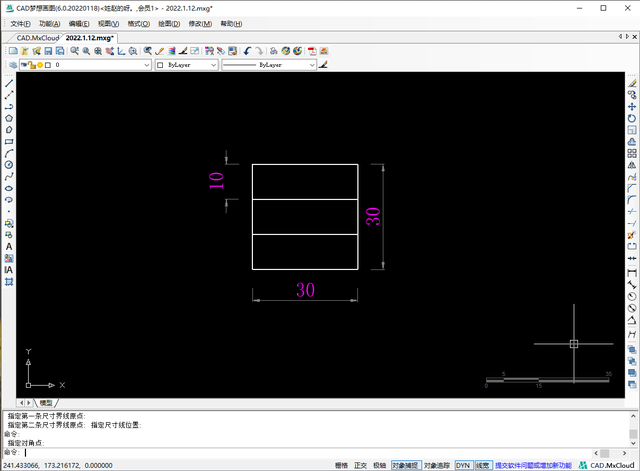
Task: Open the 功能(A) menu
Action: point(50,24)
